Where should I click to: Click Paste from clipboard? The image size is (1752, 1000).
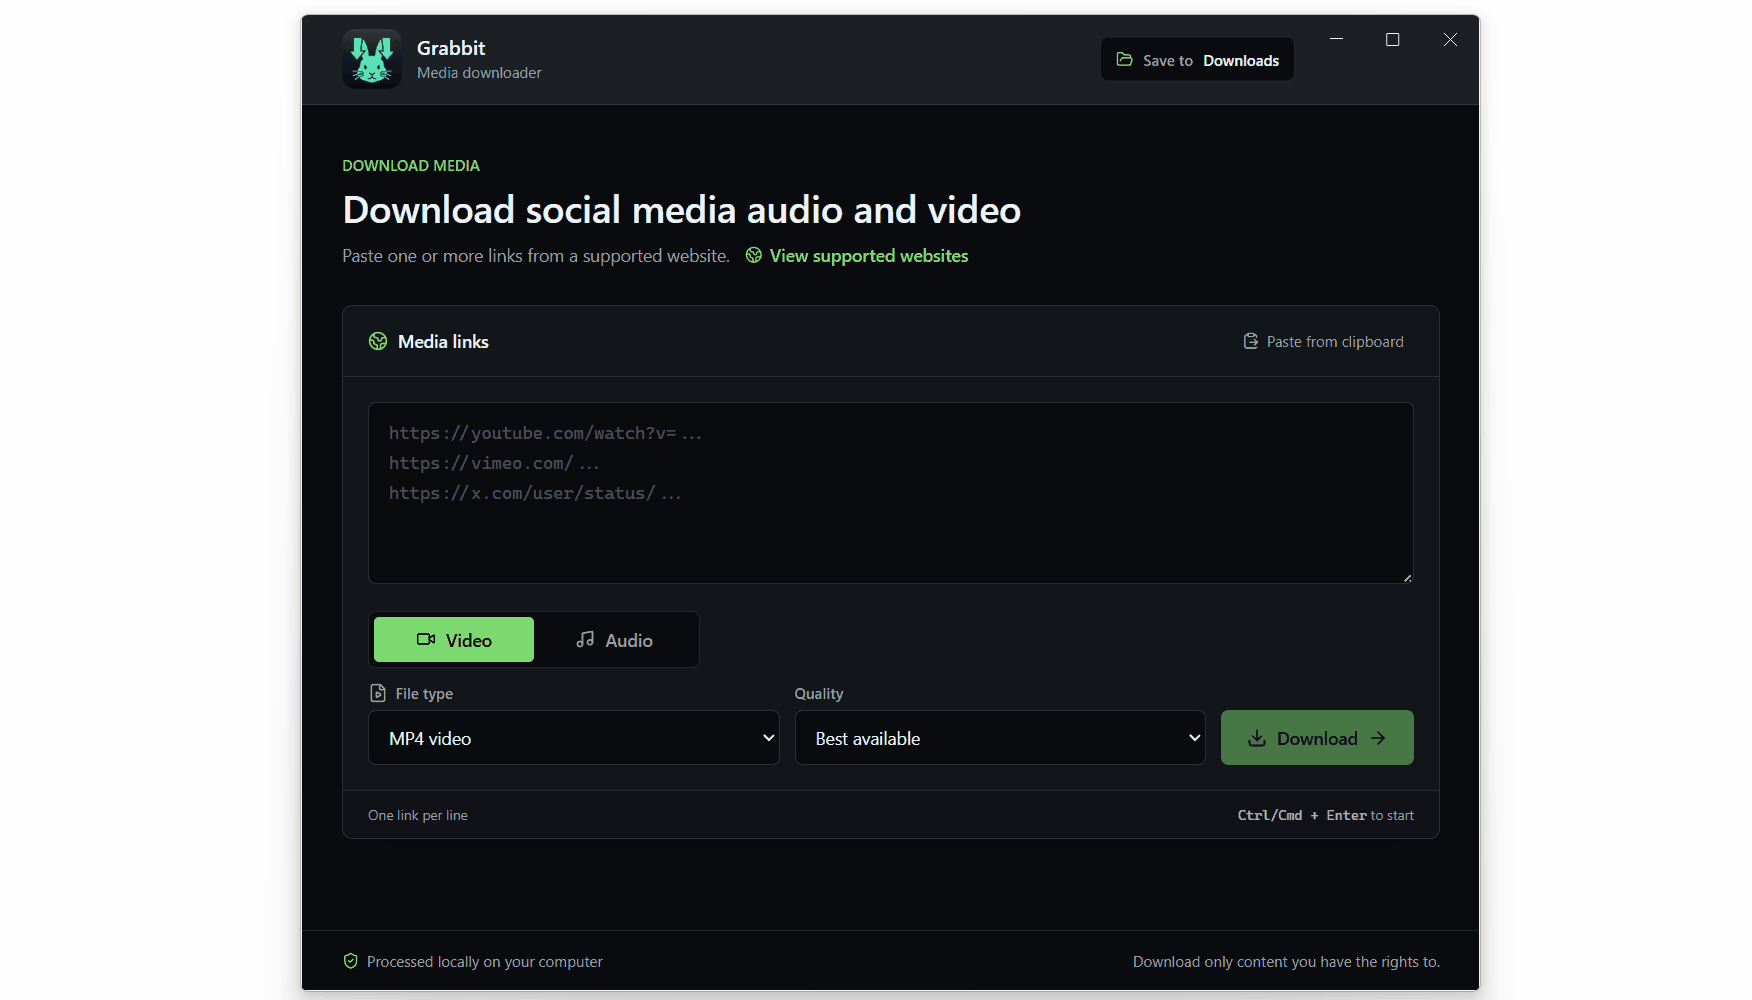click(x=1323, y=342)
